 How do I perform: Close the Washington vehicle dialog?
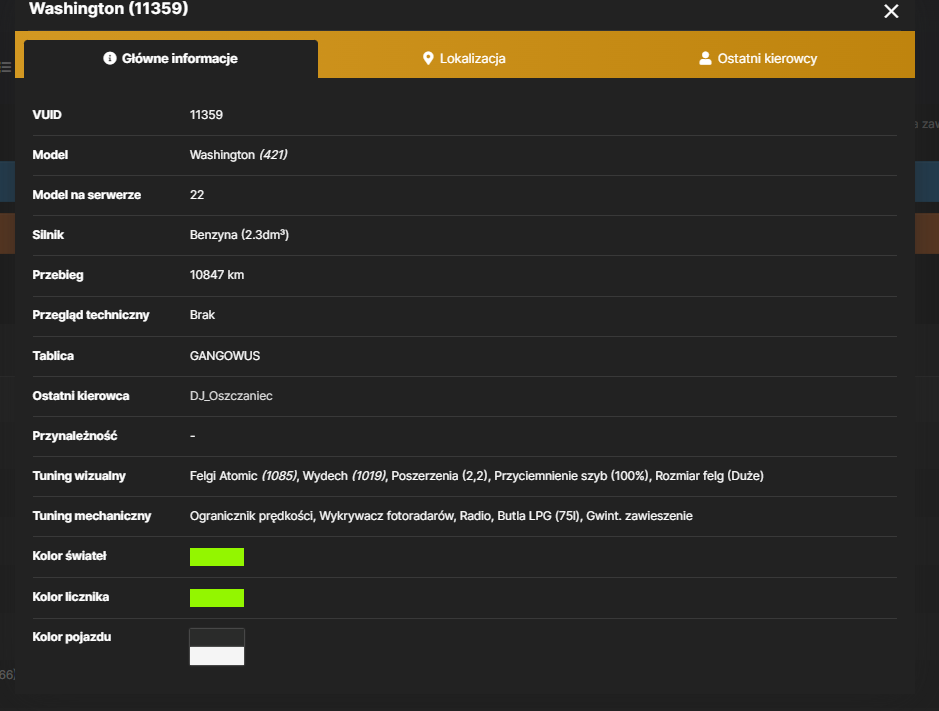(891, 11)
